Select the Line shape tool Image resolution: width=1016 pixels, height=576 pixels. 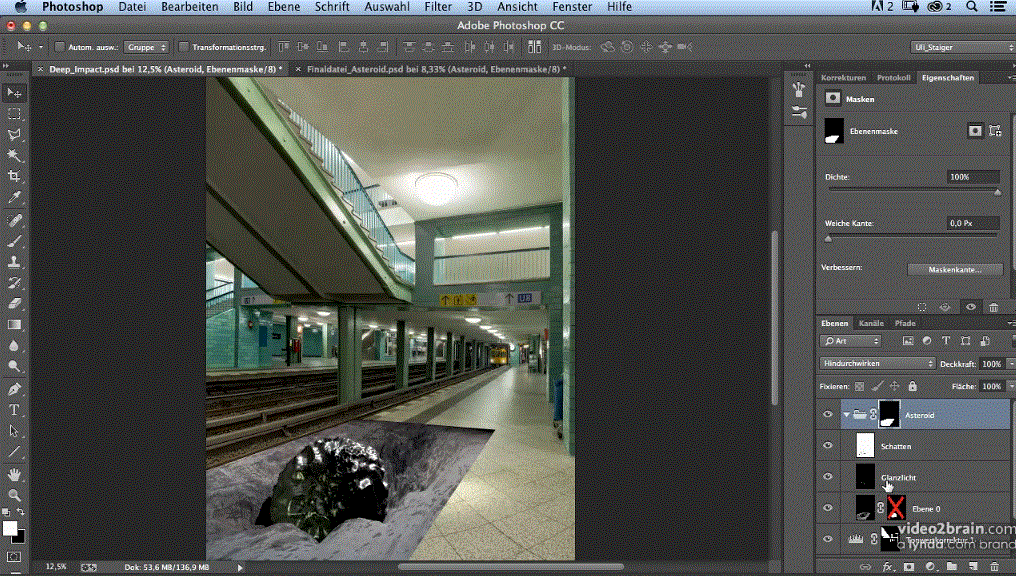[x=14, y=452]
